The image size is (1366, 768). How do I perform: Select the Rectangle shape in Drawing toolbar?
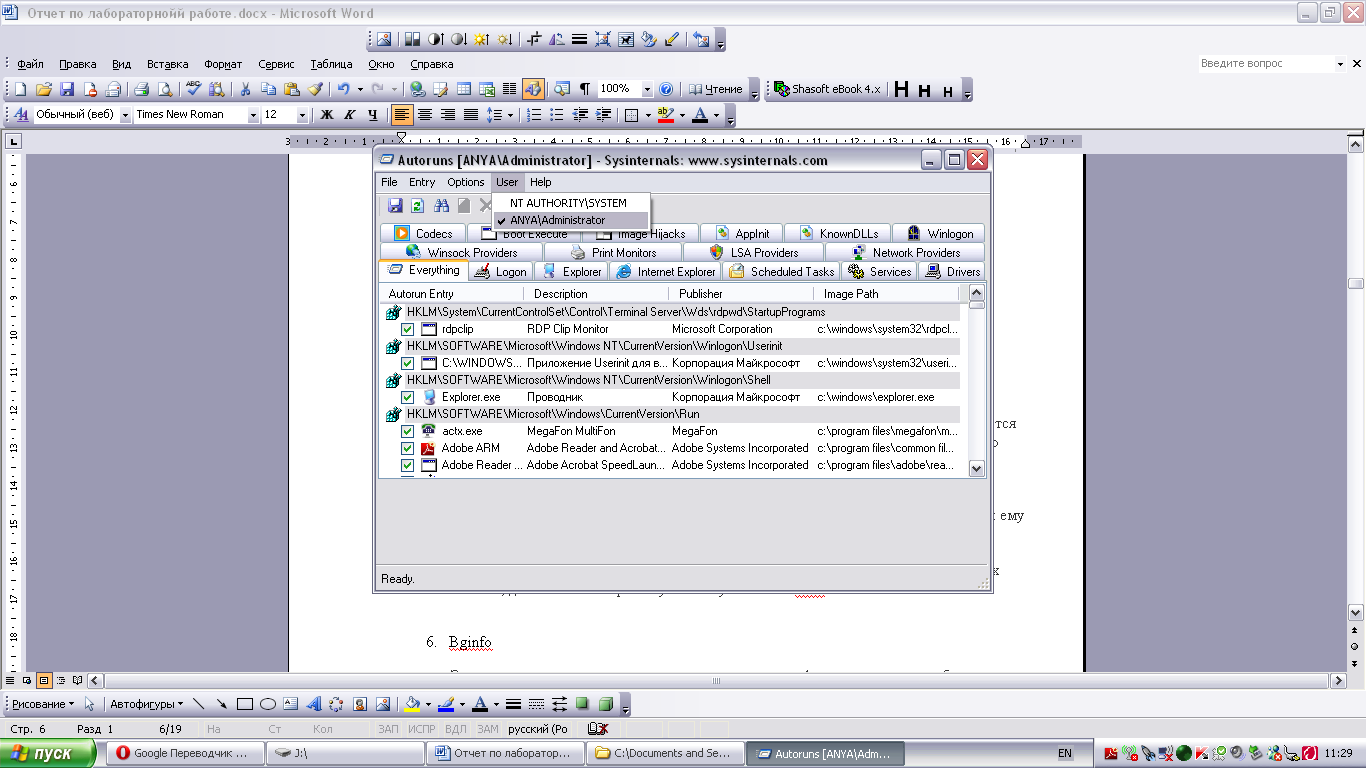pyautogui.click(x=245, y=704)
